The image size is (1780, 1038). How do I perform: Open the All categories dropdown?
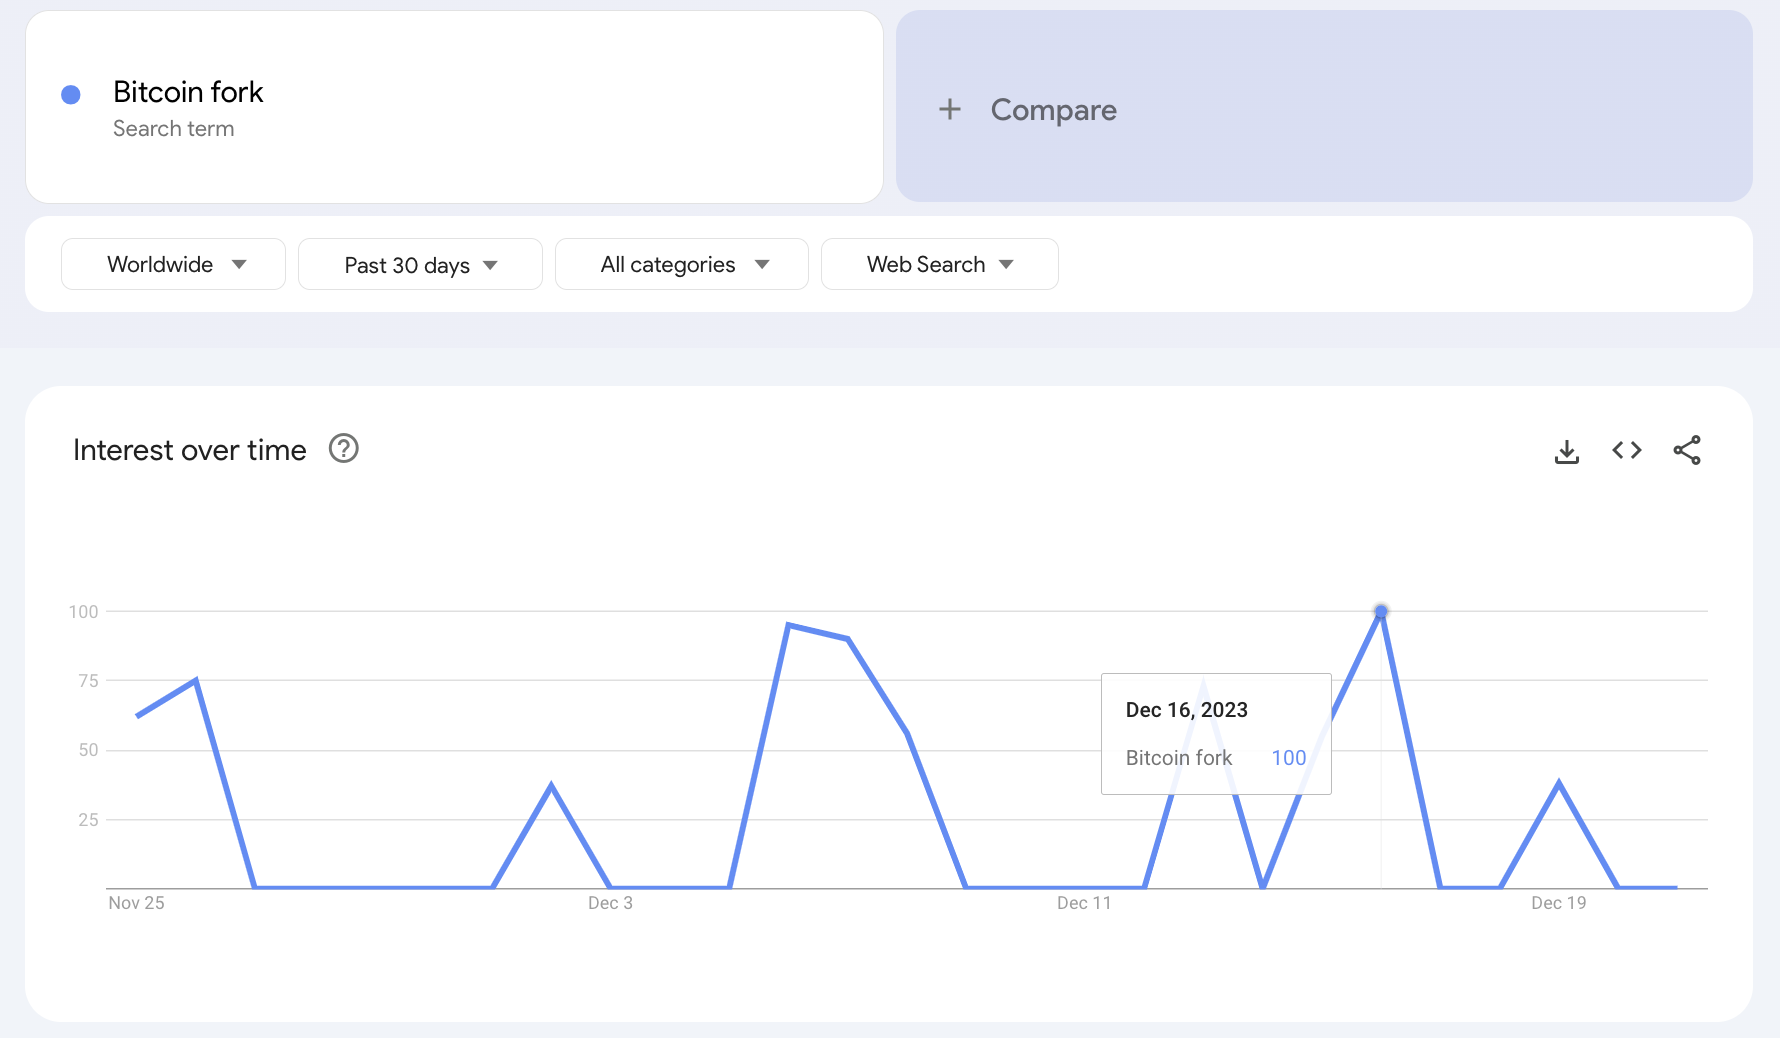click(x=682, y=264)
